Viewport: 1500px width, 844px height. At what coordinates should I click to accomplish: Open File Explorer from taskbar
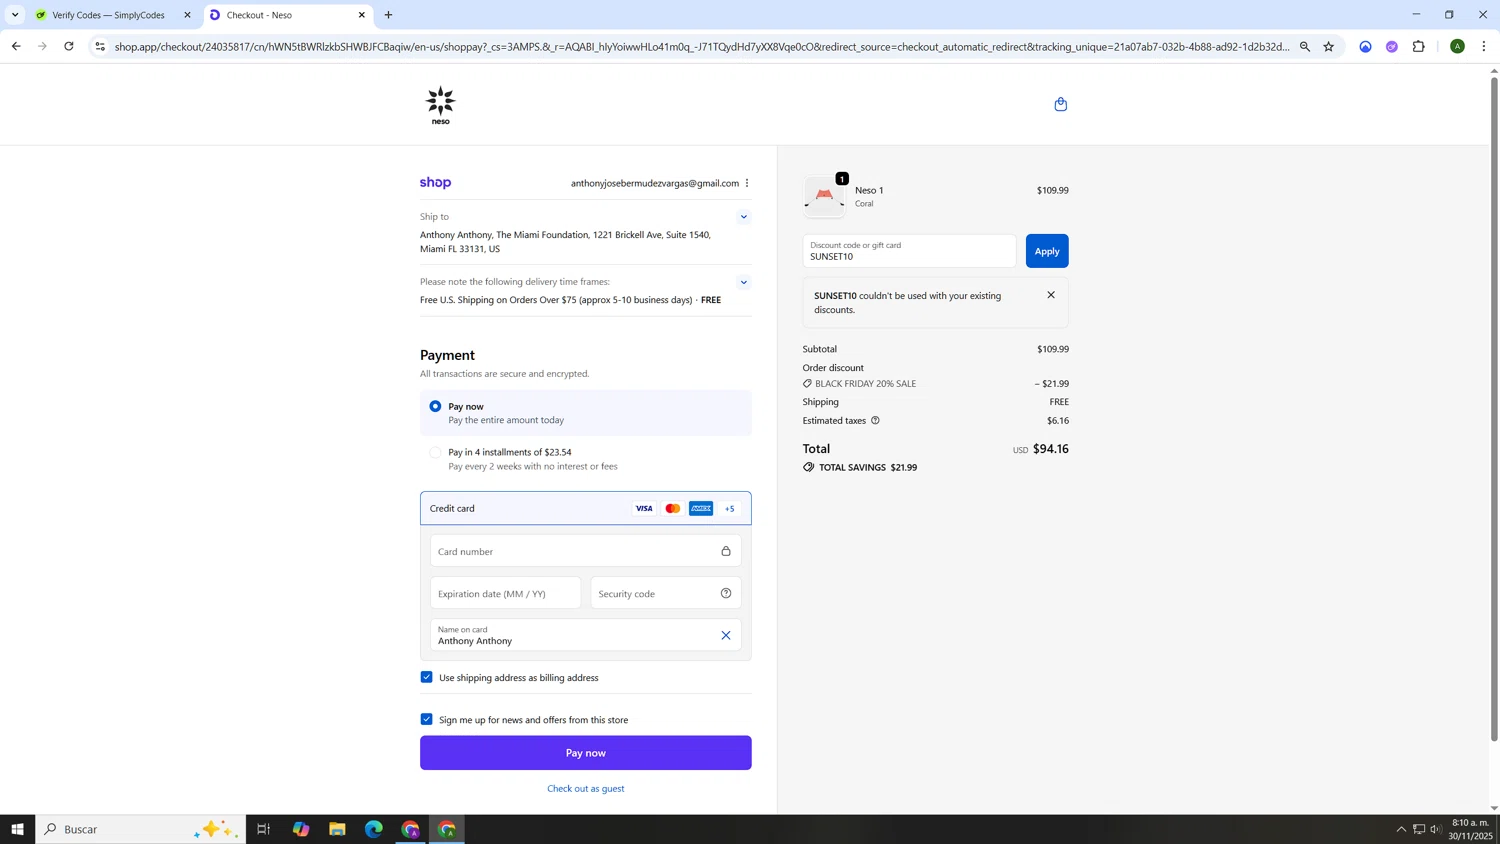click(337, 829)
